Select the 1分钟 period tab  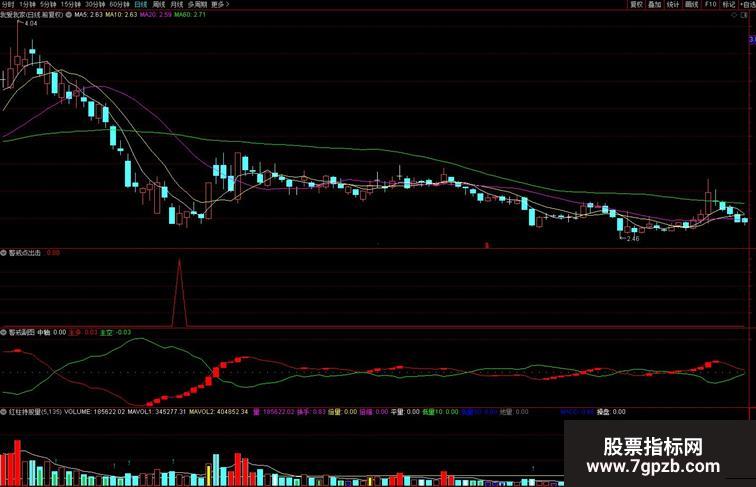pos(28,4)
